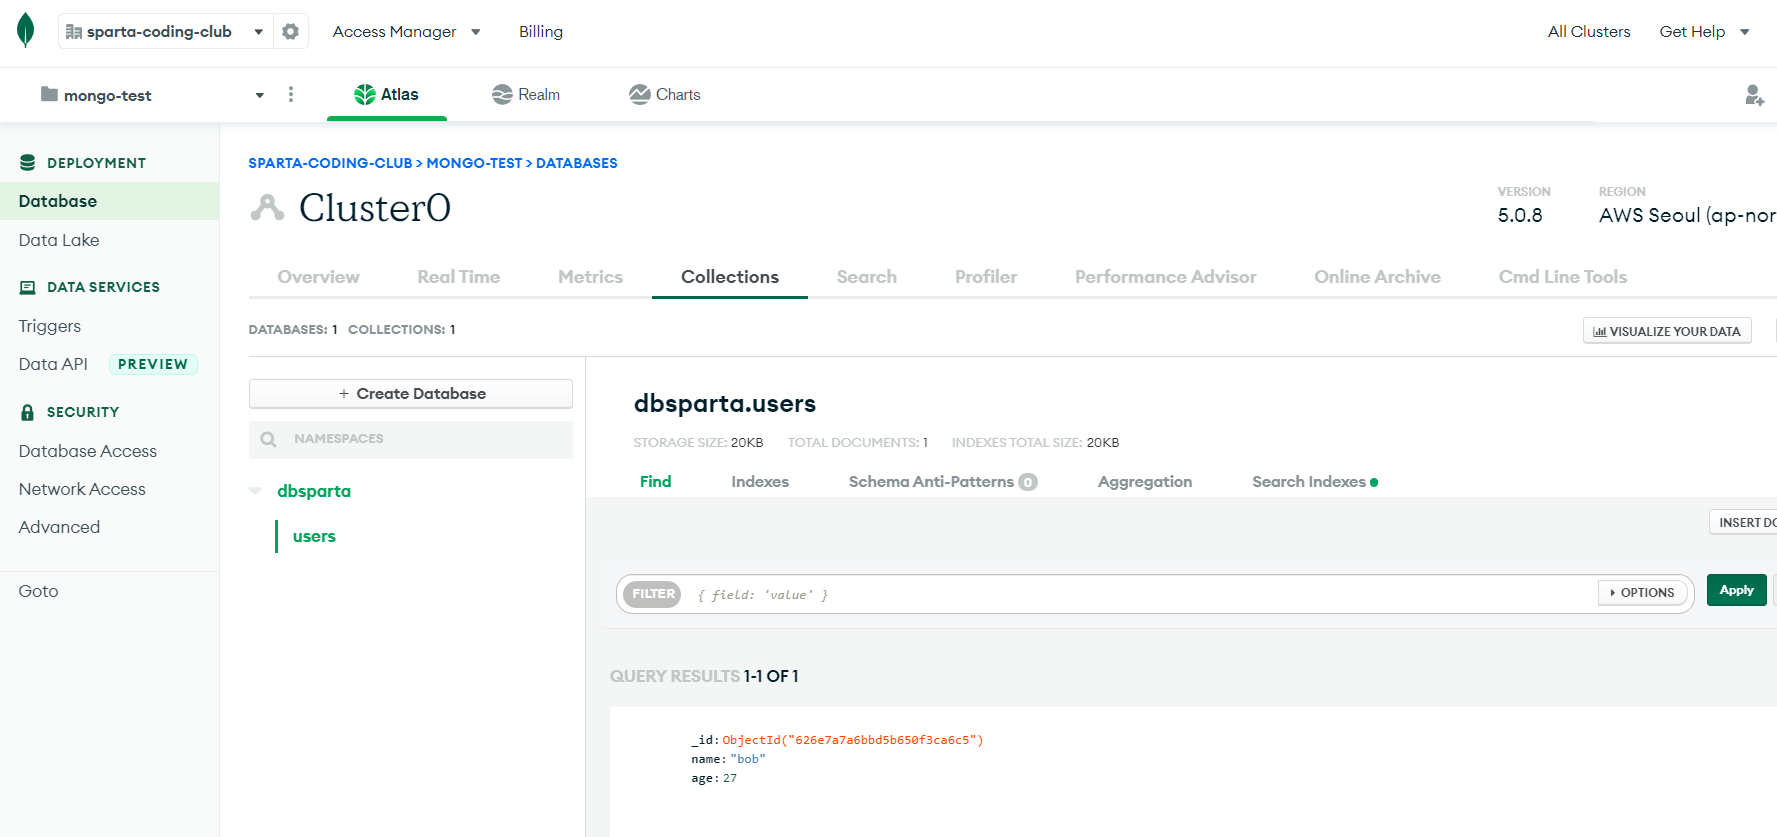Click the PREVIEW badge
The image size is (1777, 837).
(x=153, y=364)
